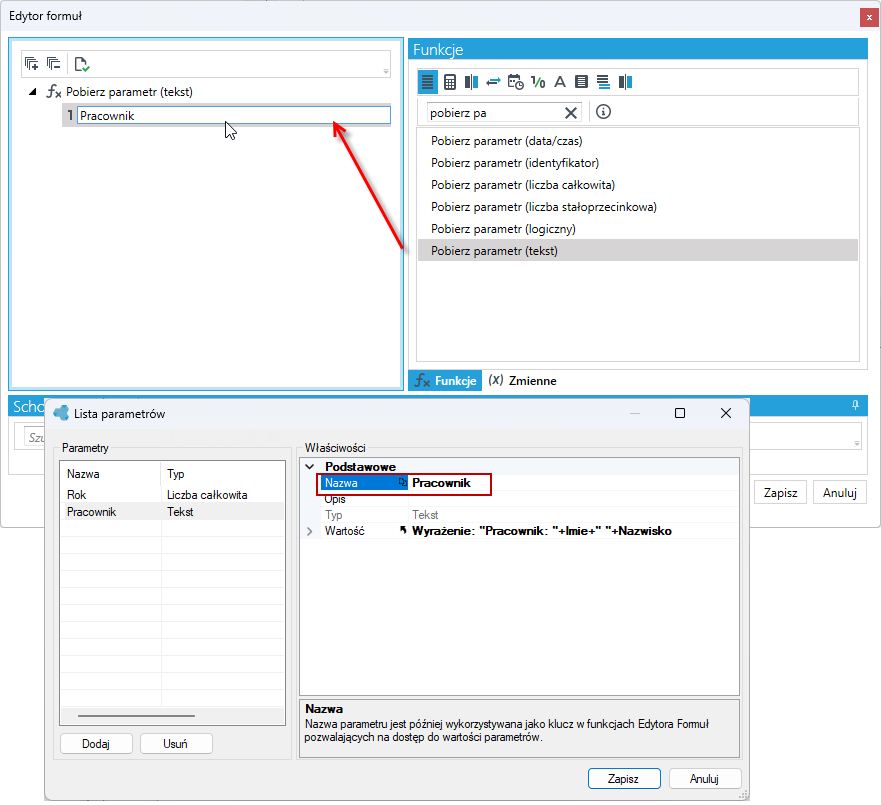Click Anuluj in the Edytor formuł window
Screen dimensions: 881x805
pyautogui.click(x=839, y=493)
